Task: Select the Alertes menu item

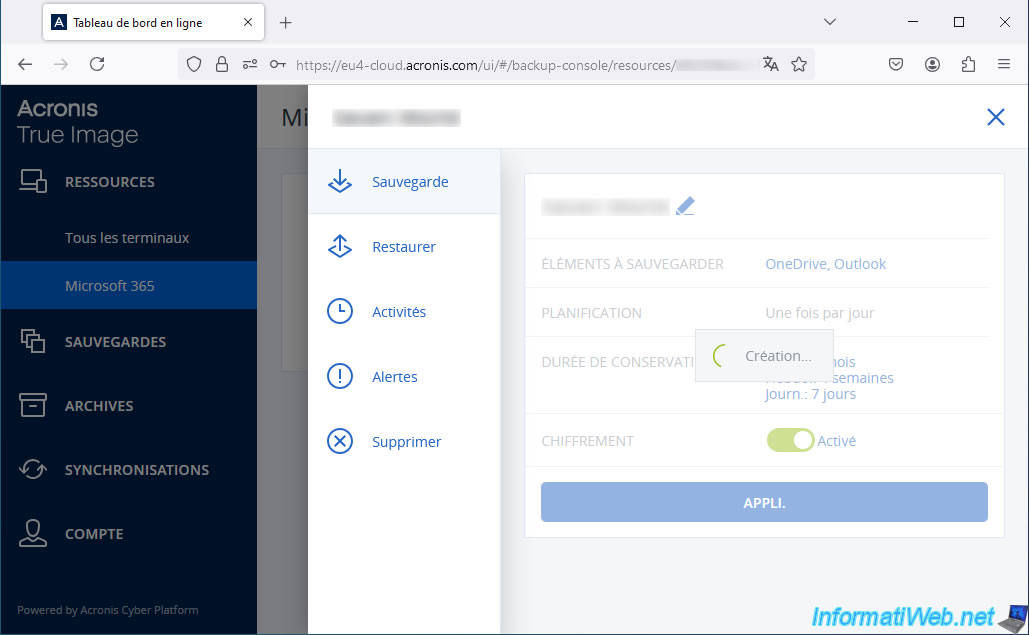Action: pyautogui.click(x=404, y=377)
